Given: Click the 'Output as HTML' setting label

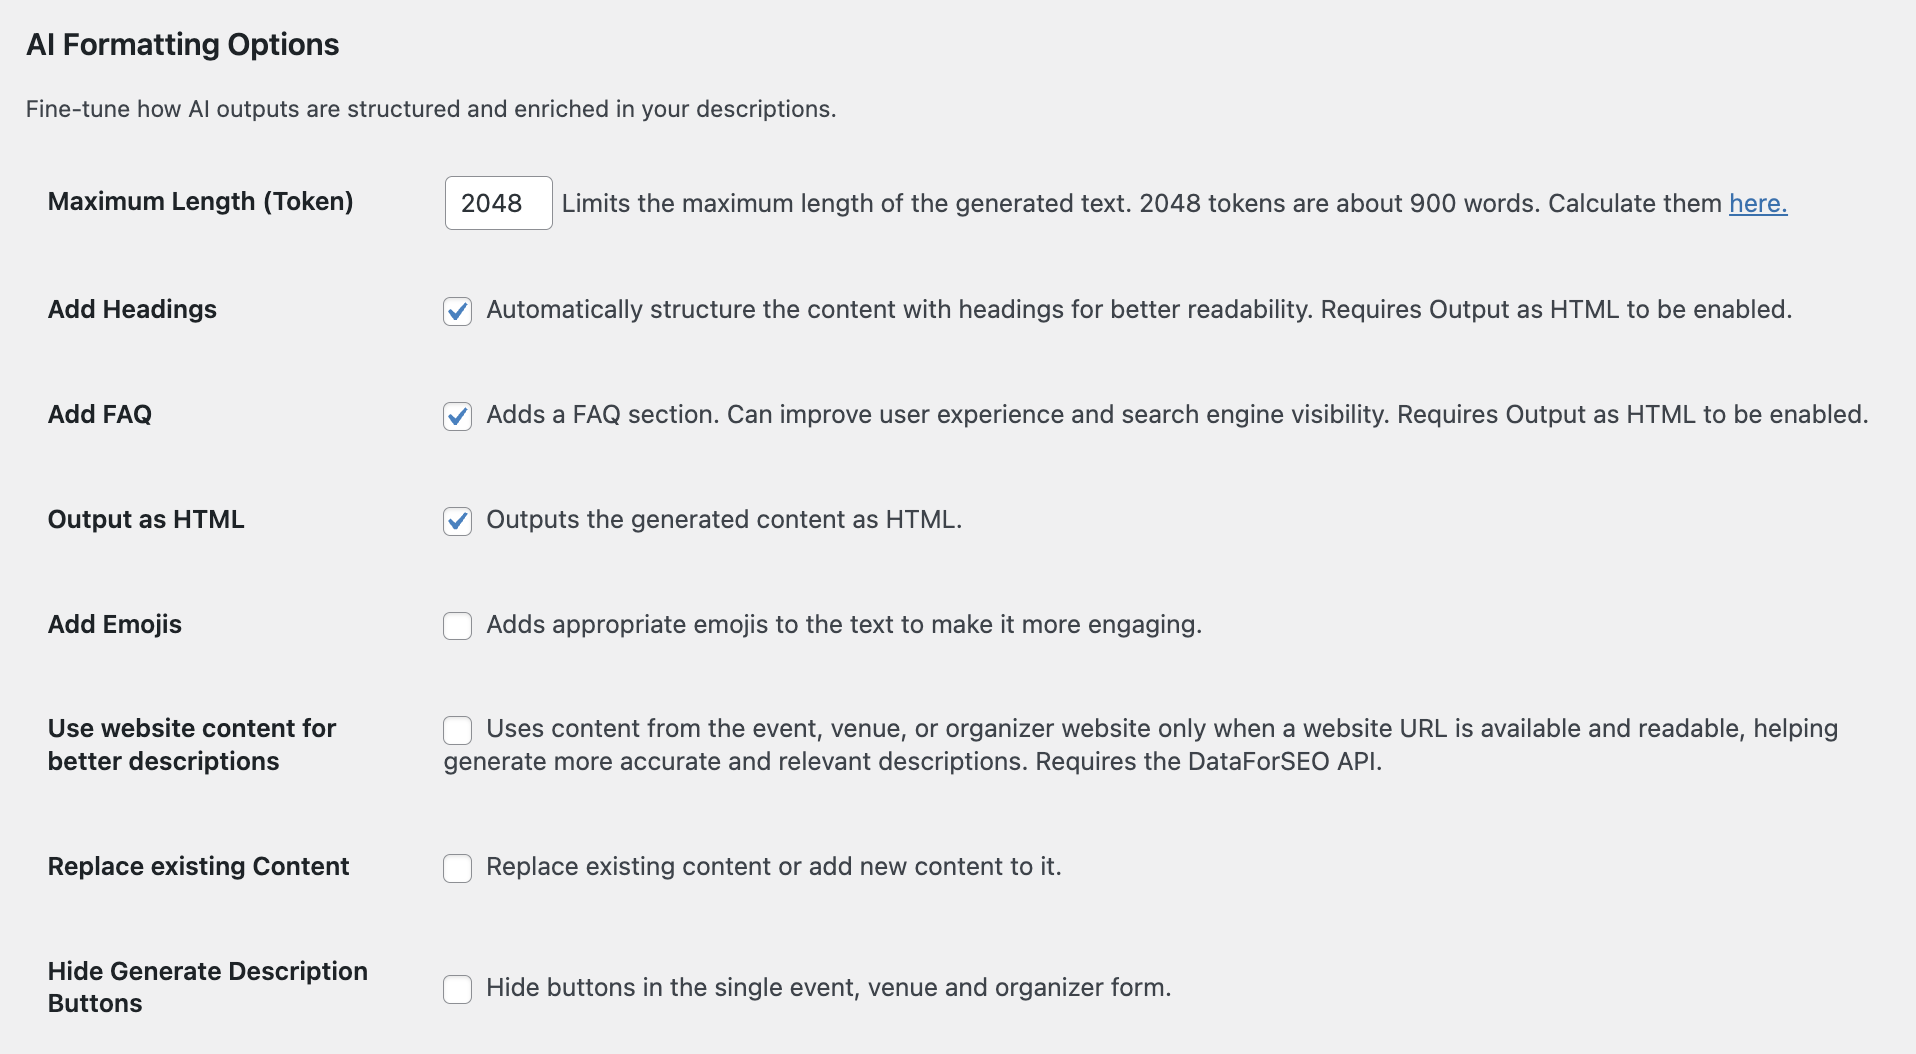Looking at the screenshot, I should (x=146, y=519).
